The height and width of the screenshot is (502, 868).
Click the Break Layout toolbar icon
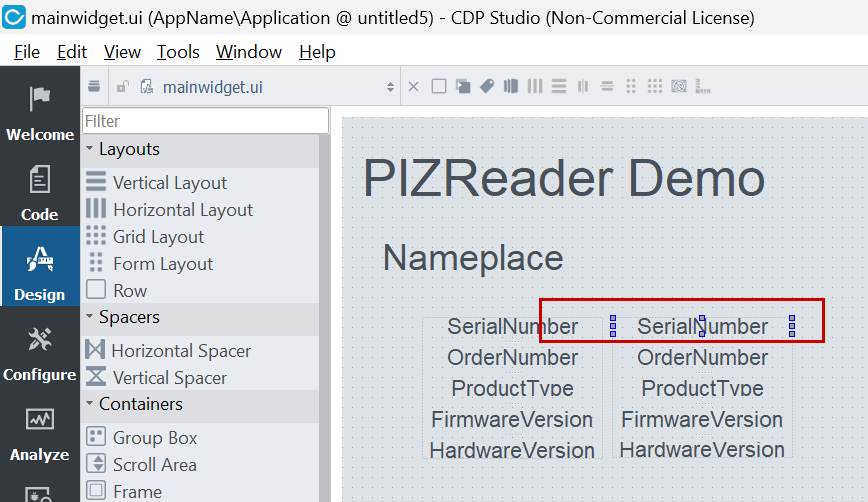(679, 86)
